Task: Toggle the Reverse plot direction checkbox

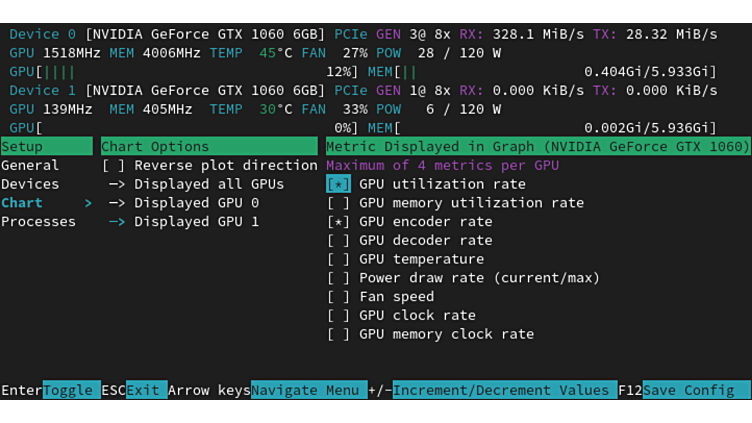Action: click(x=114, y=165)
